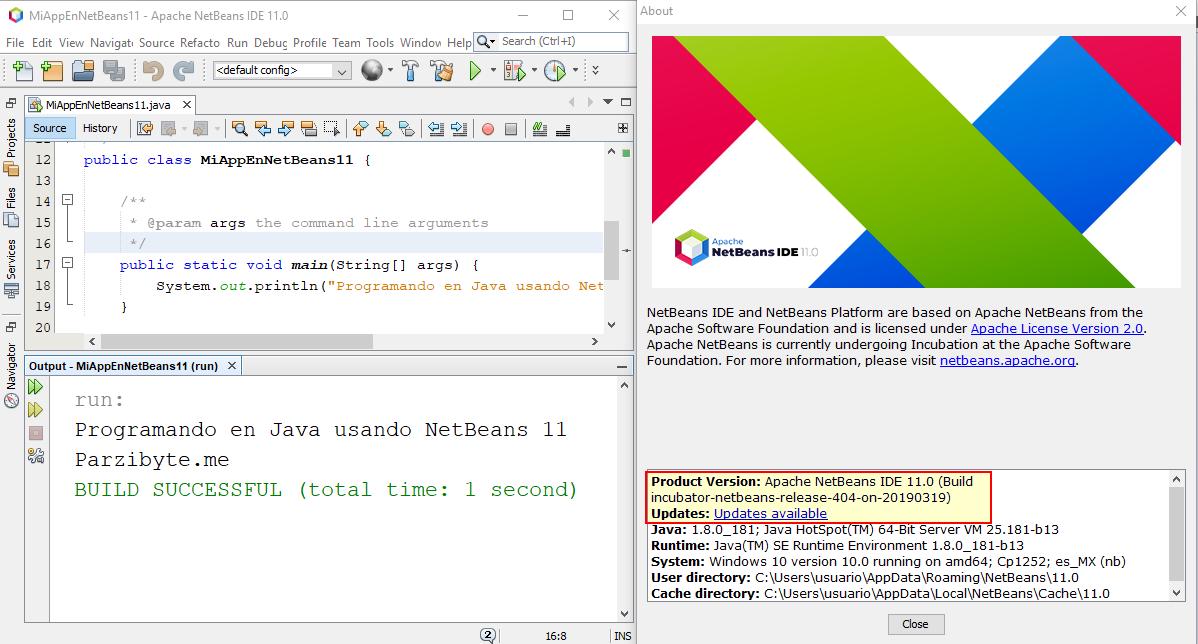Screen dimensions: 1198x644
Task: Click the globe browser icon in toolbar
Action: click(x=372, y=70)
